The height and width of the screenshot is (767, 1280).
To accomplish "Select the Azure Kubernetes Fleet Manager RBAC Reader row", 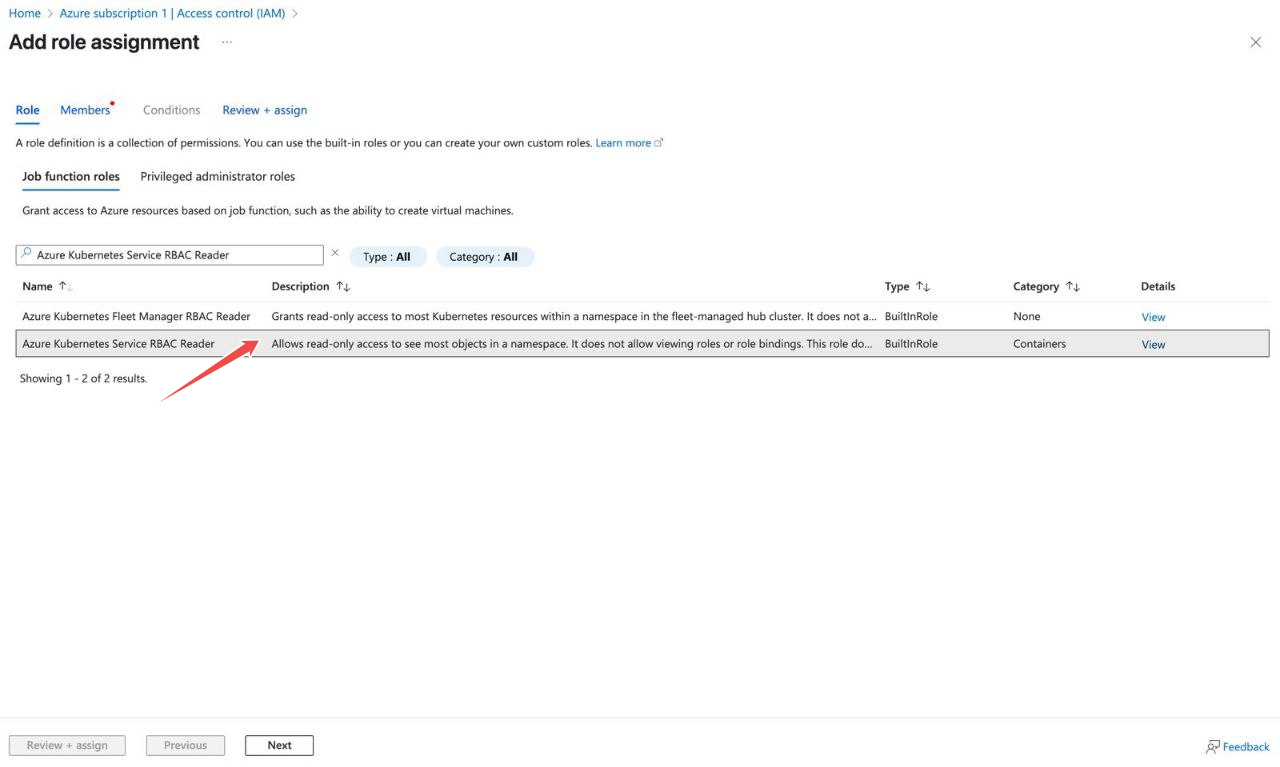I will 136,316.
